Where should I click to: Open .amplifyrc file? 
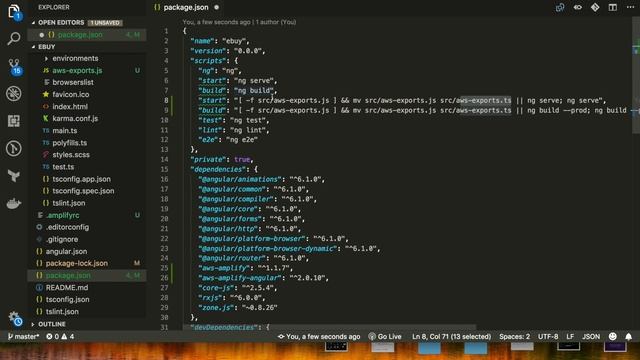(62, 215)
